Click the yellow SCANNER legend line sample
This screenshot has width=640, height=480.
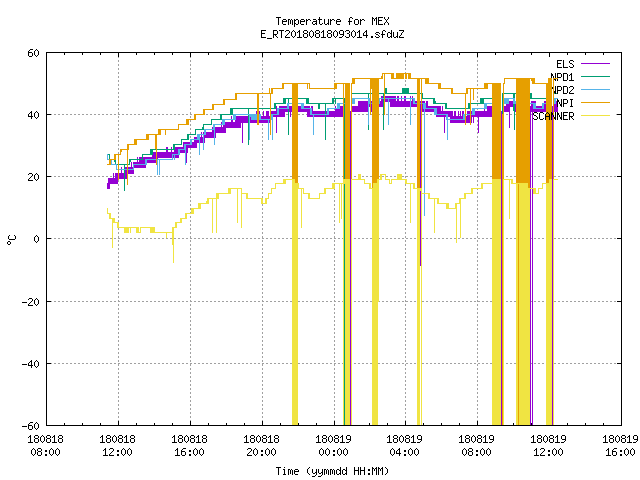(596, 116)
